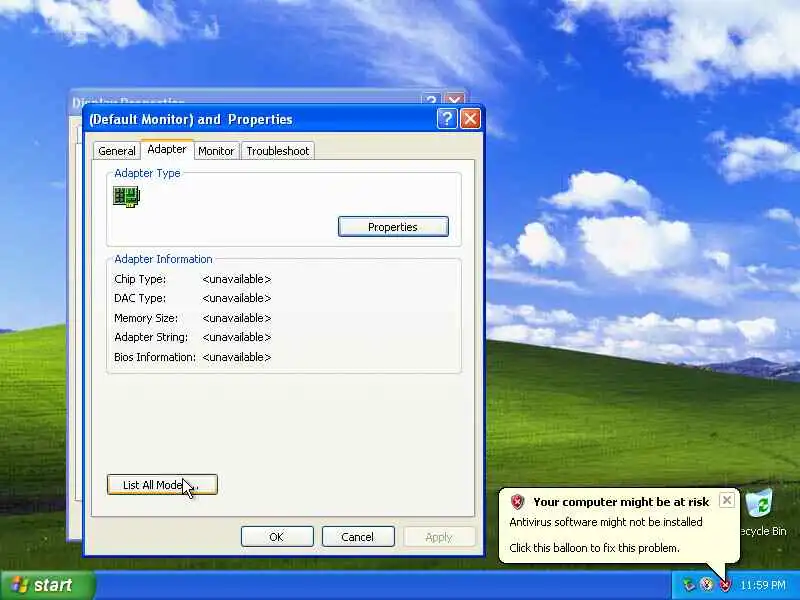Image resolution: width=800 pixels, height=600 pixels.
Task: Click the Adapter String unavailable value
Action: pyautogui.click(x=237, y=337)
